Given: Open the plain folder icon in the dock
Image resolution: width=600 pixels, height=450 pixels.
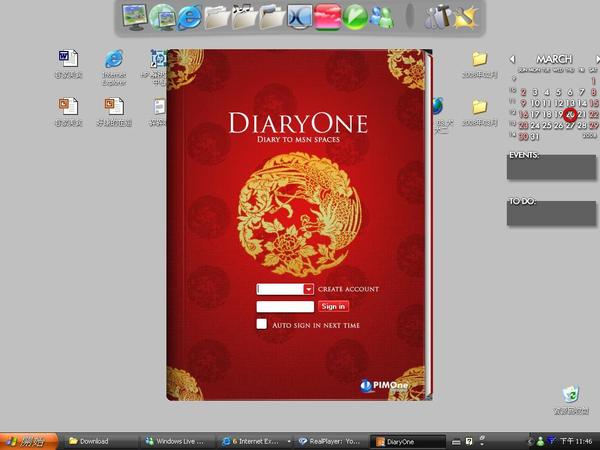Looking at the screenshot, I should [217, 17].
